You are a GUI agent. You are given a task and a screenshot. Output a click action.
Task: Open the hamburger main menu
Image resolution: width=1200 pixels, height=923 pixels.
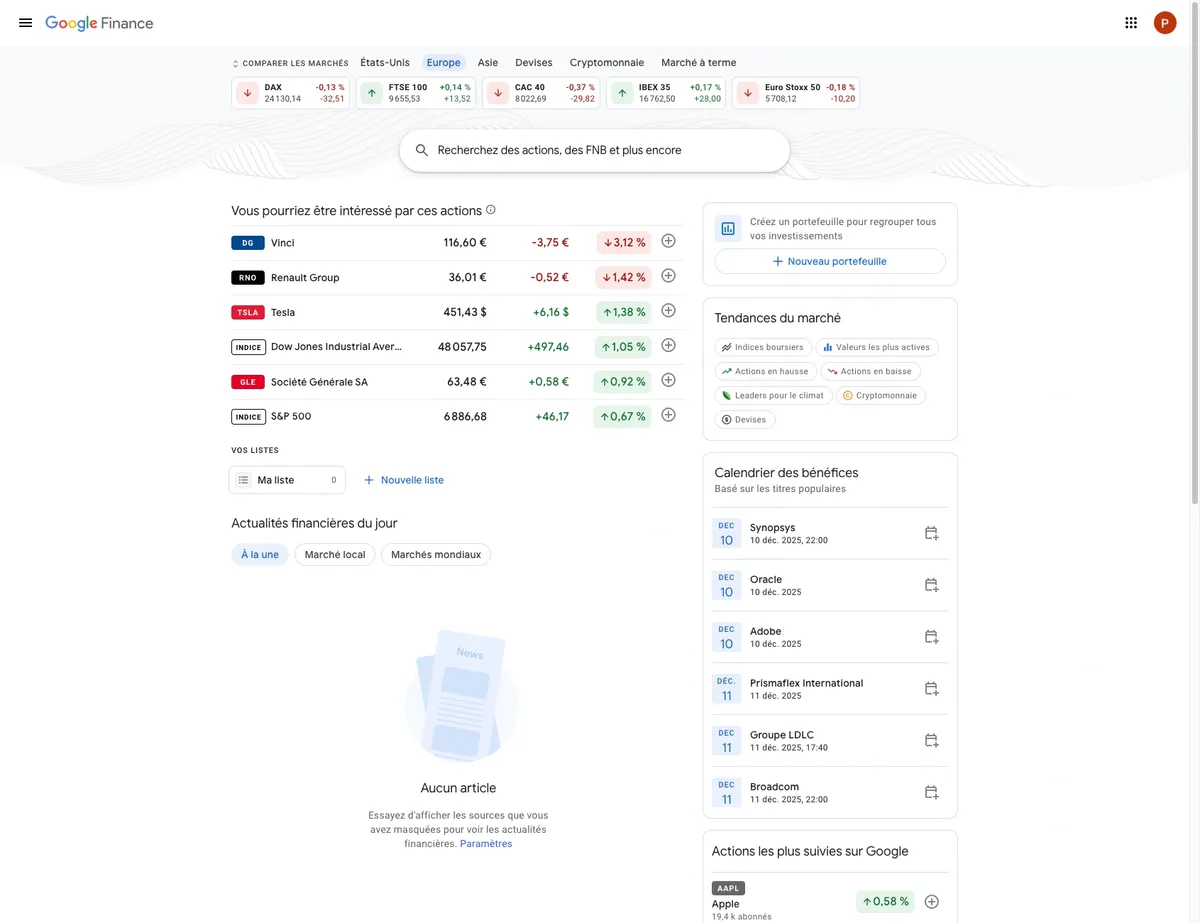[x=25, y=23]
